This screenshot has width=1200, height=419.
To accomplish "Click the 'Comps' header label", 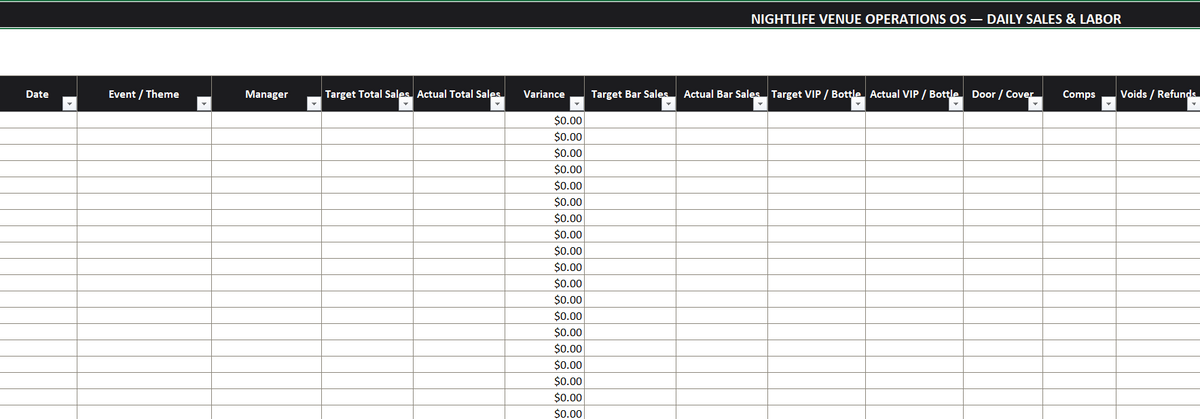I will 1079,94.
